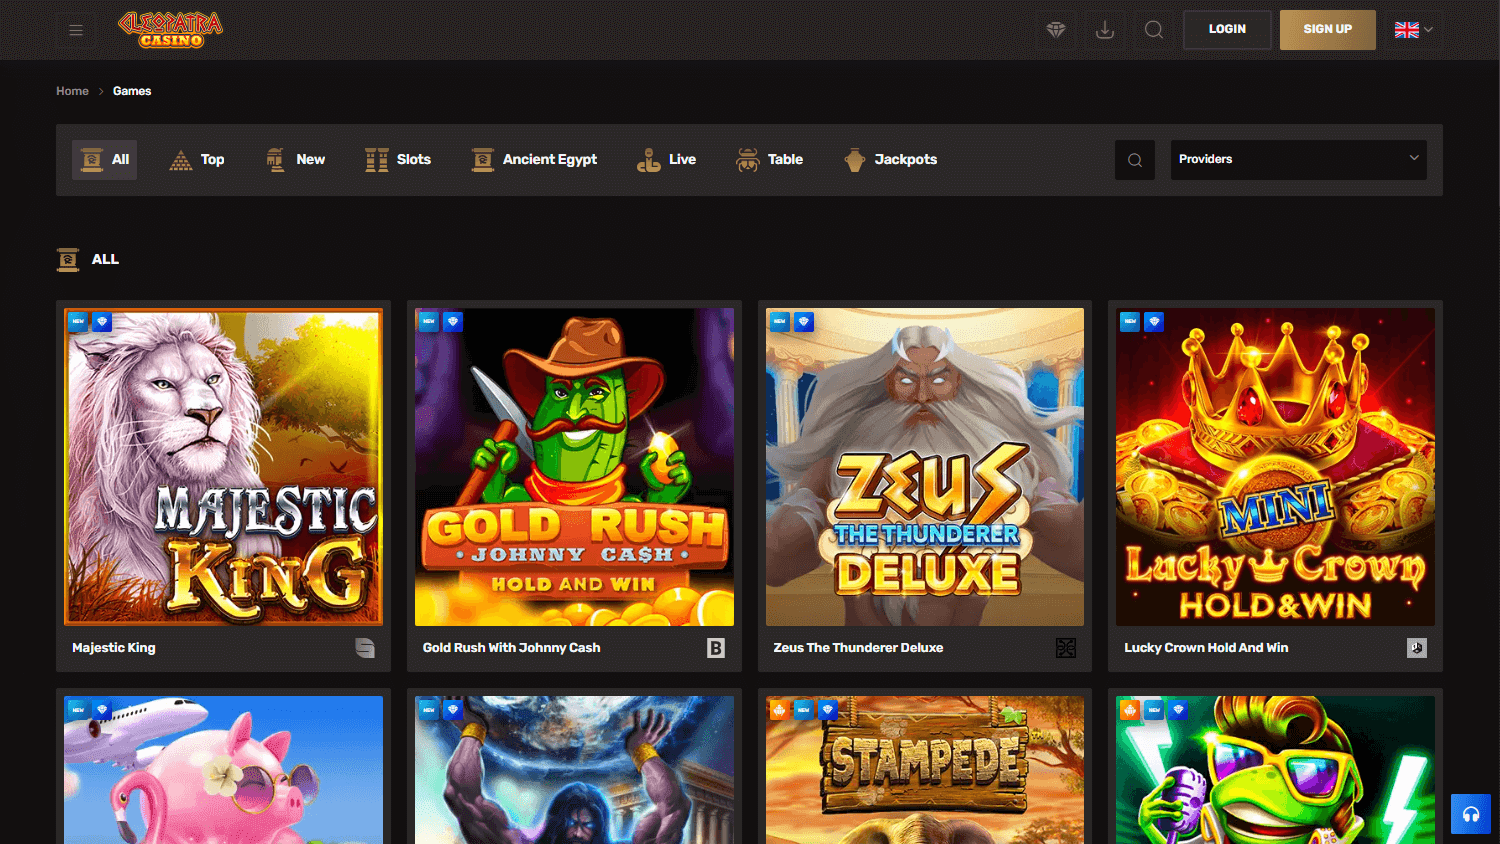Click the download app icon
This screenshot has height=844, width=1500.
click(x=1105, y=30)
